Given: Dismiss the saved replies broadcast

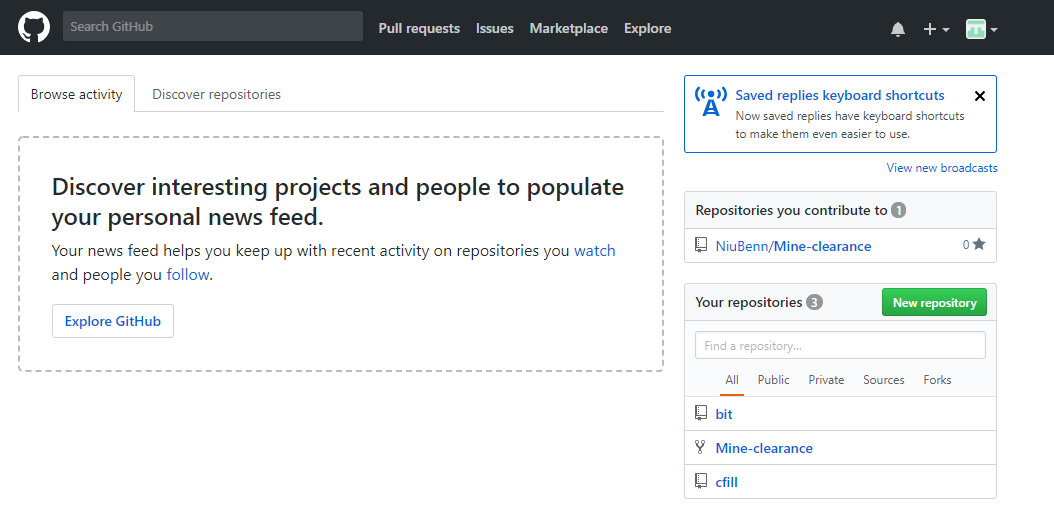Looking at the screenshot, I should click(x=979, y=96).
